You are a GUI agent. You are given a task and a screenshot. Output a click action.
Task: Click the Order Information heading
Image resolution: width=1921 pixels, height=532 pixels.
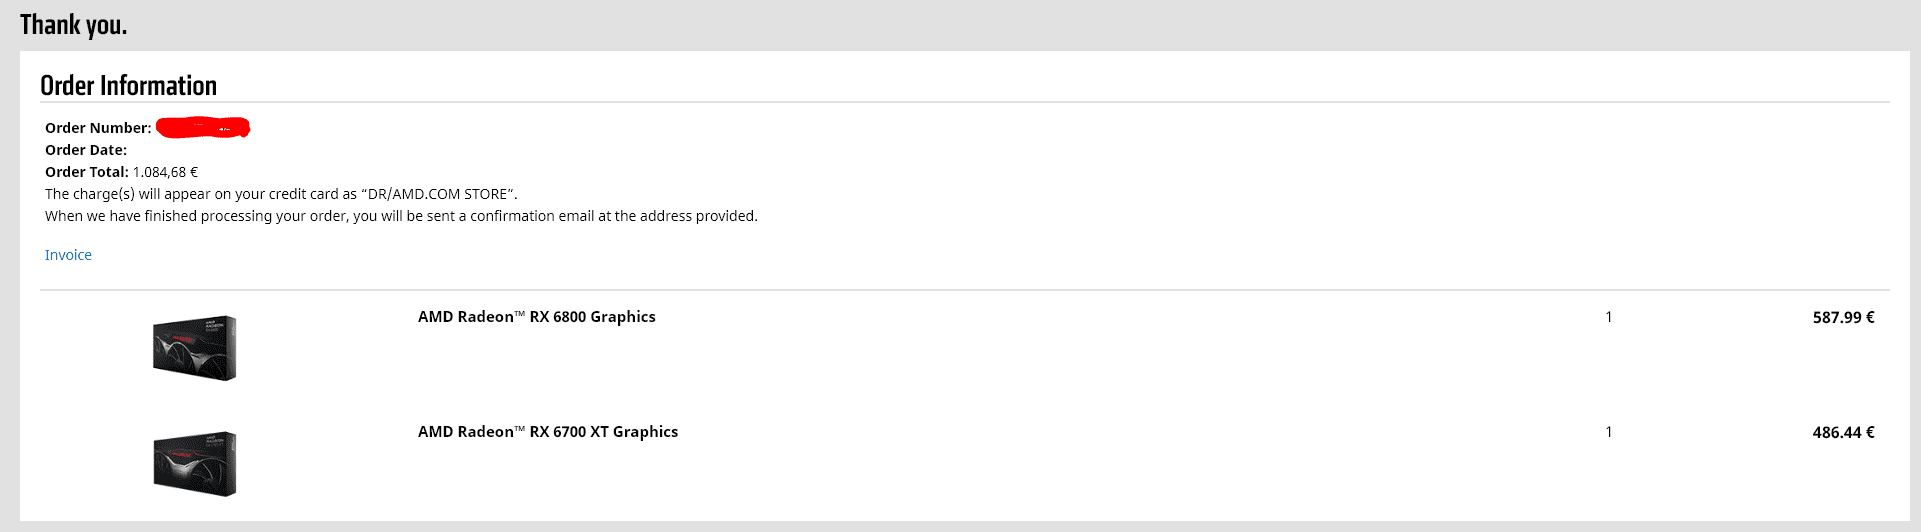[128, 86]
